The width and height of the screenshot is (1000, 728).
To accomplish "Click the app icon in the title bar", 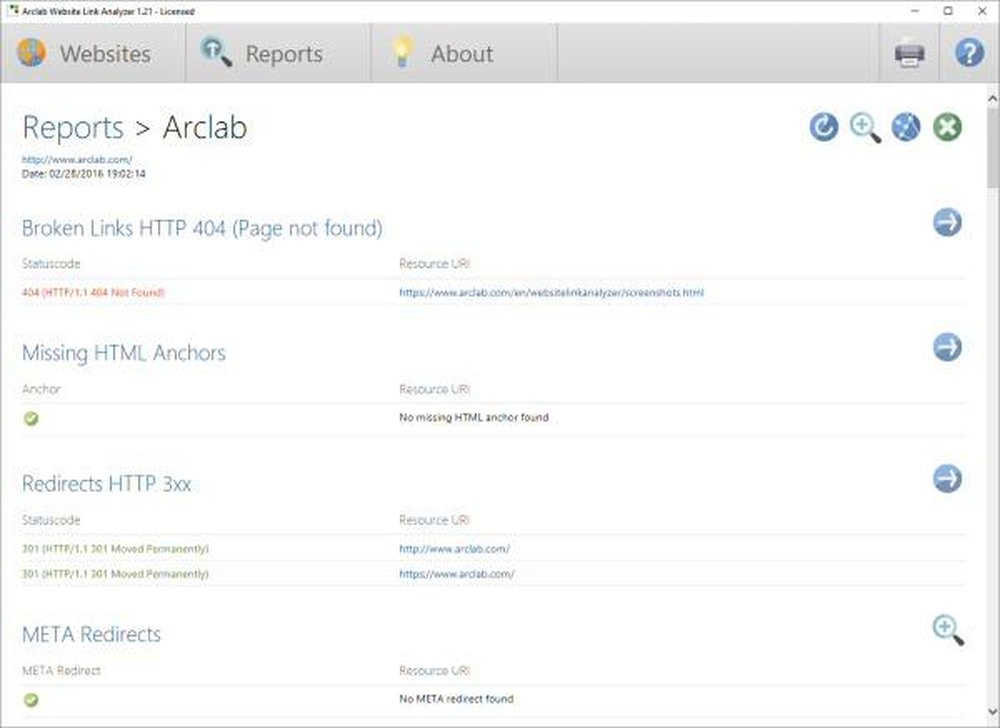I will (x=13, y=10).
